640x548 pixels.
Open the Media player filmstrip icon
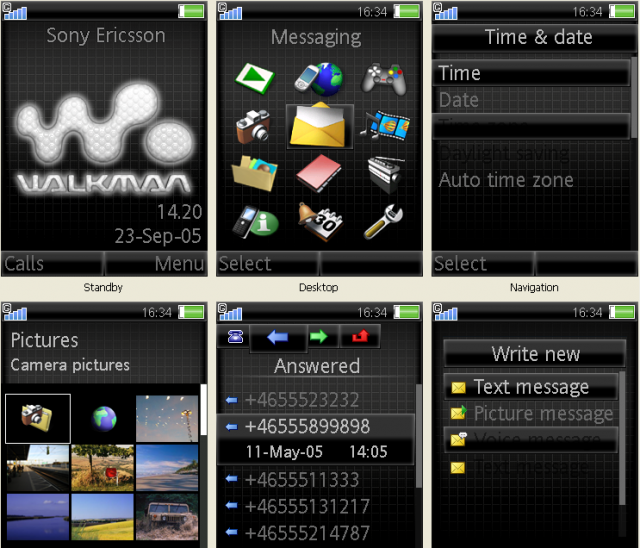[x=385, y=126]
